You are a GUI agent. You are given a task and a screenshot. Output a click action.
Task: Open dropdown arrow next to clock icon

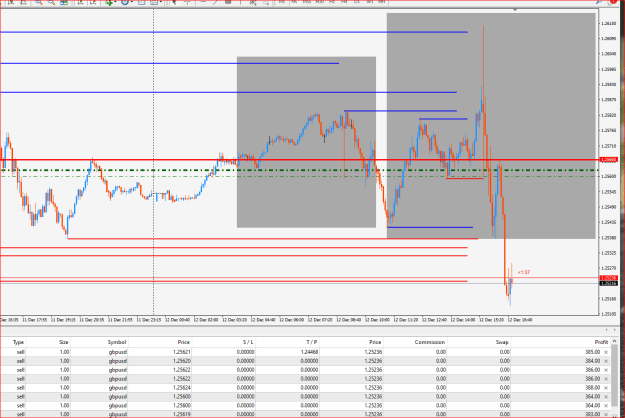pos(132,2)
